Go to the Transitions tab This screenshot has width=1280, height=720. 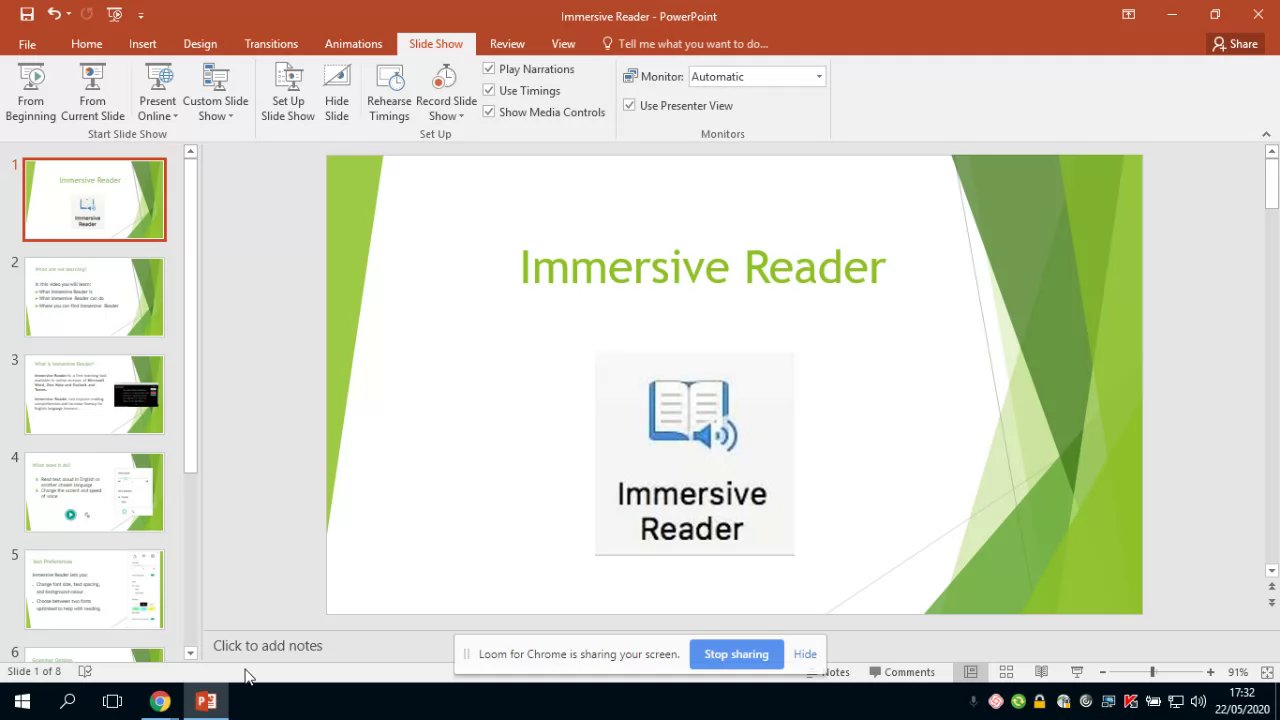click(271, 44)
